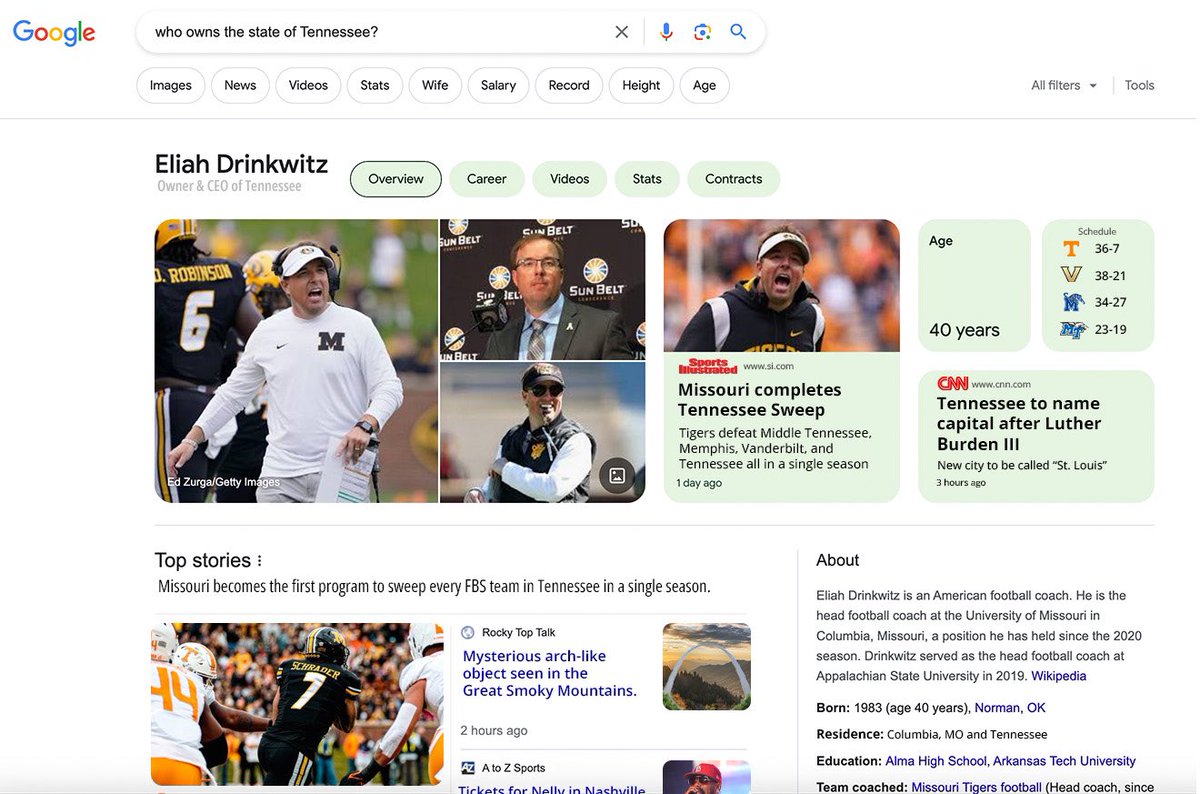This screenshot has height=794, width=1200.
Task: Open football game photo with player 7
Action: pos(297,704)
